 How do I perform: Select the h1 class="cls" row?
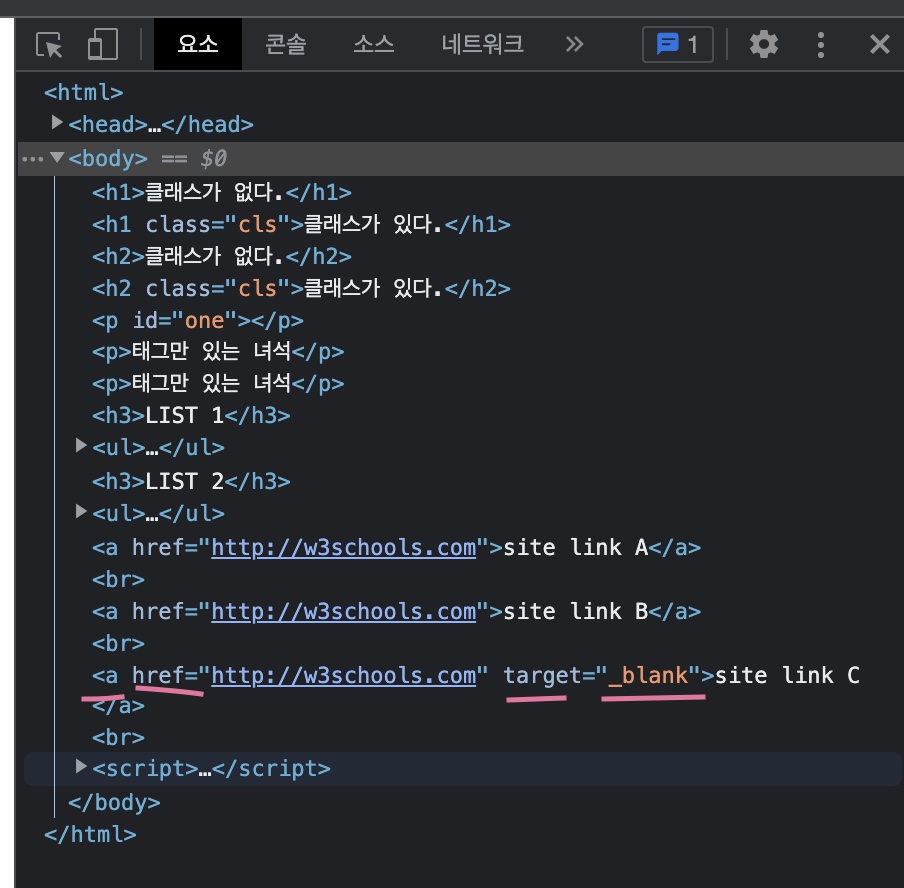pyautogui.click(x=301, y=225)
